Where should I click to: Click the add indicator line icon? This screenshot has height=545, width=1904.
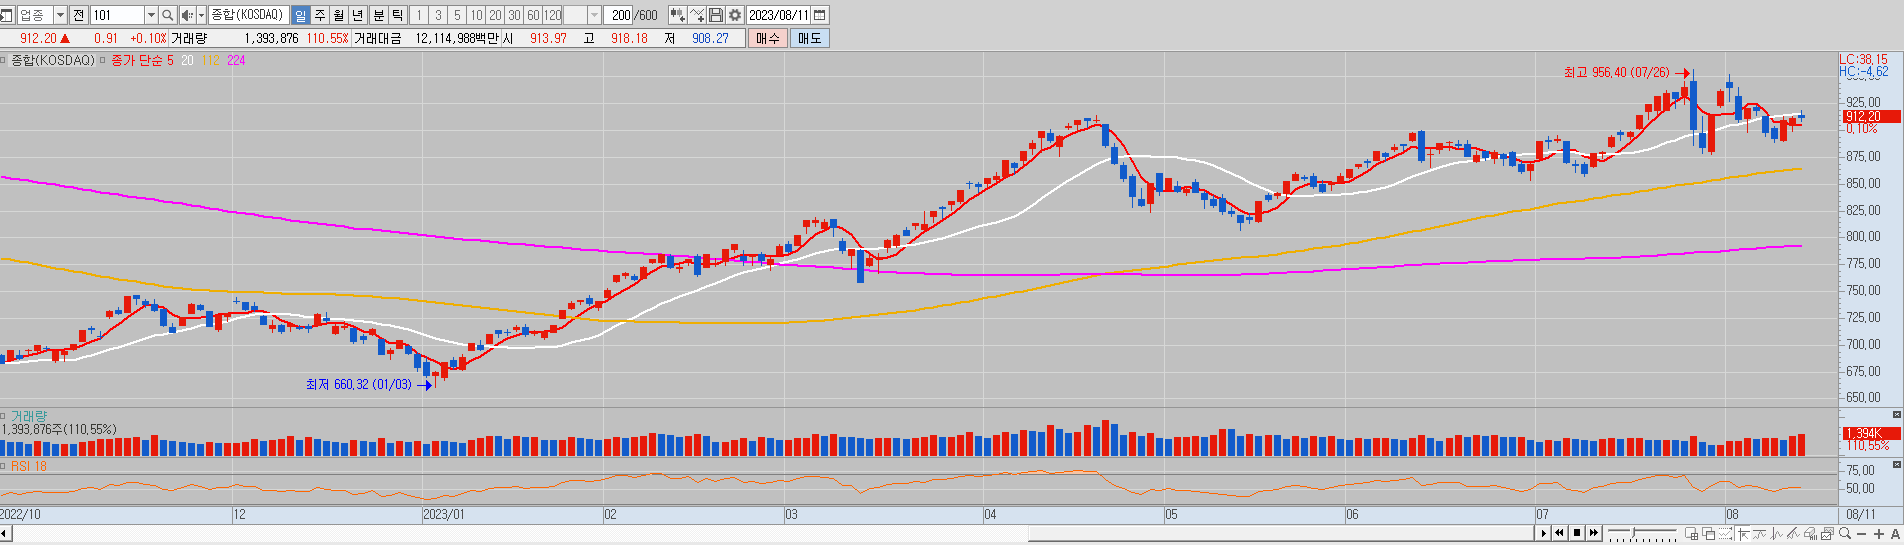point(698,15)
